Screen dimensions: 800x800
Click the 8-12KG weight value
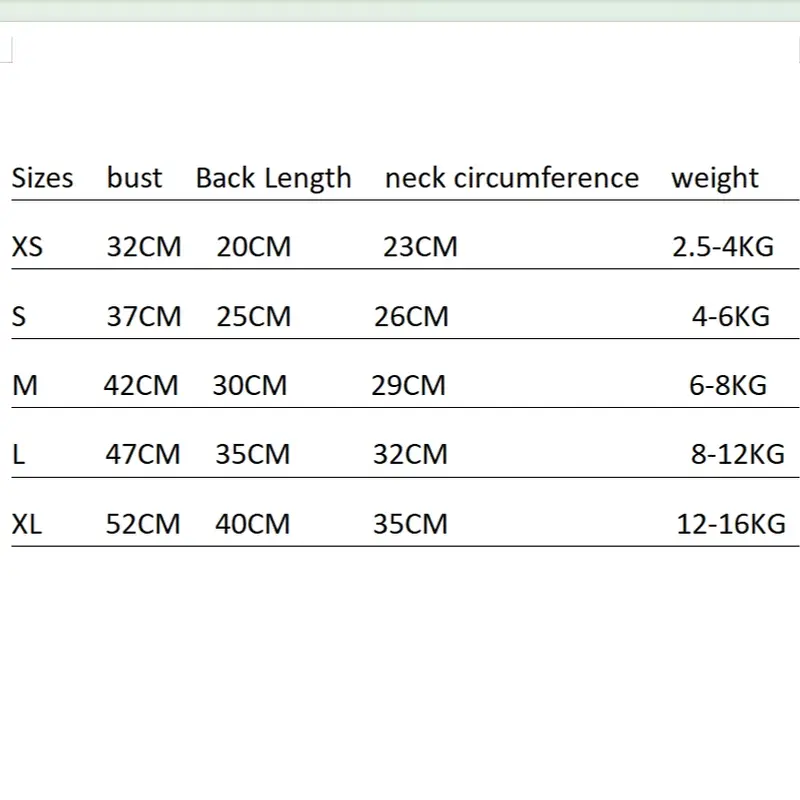(x=737, y=454)
